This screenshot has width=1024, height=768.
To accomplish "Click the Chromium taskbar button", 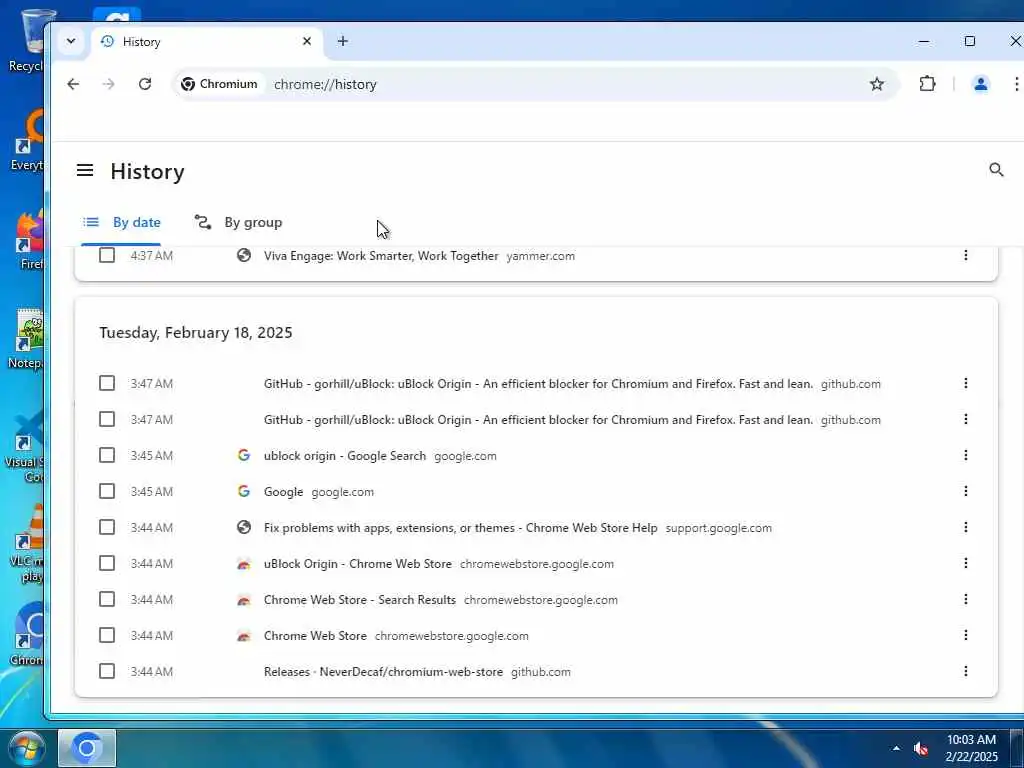I will pyautogui.click(x=87, y=748).
